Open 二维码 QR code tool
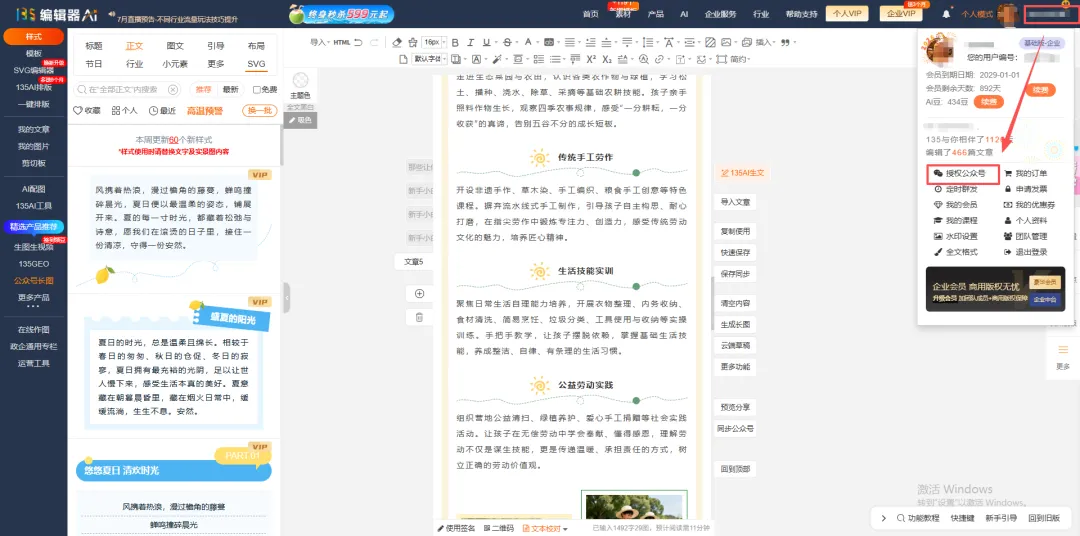Image resolution: width=1080 pixels, height=536 pixels. 499,528
